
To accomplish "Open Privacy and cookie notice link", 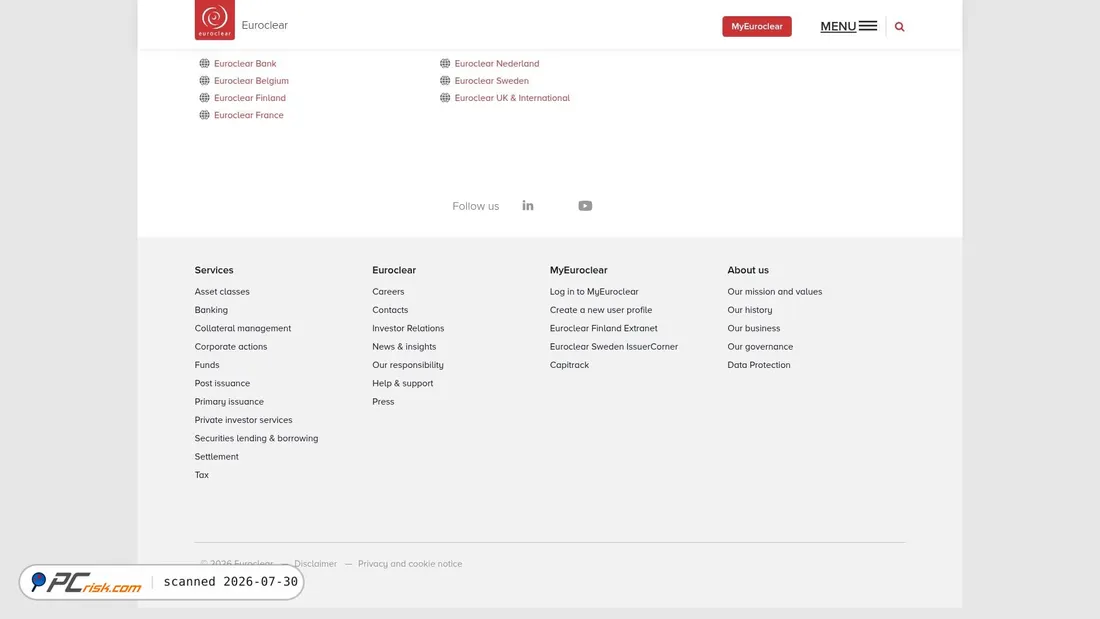I will point(410,564).
